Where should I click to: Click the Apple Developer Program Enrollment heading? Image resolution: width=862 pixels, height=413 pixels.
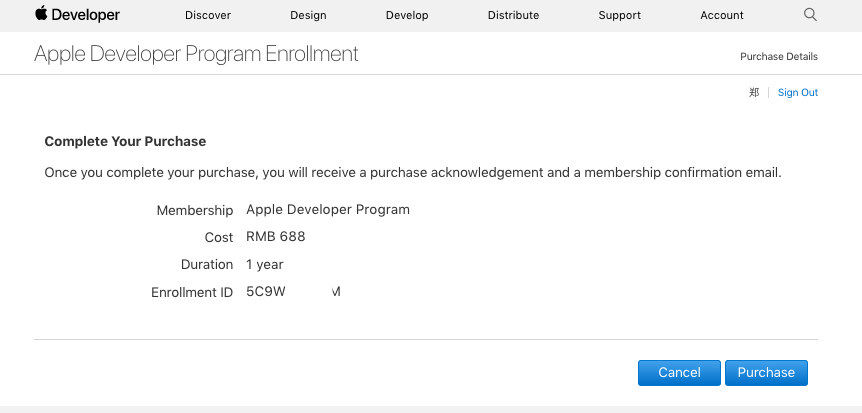(196, 54)
